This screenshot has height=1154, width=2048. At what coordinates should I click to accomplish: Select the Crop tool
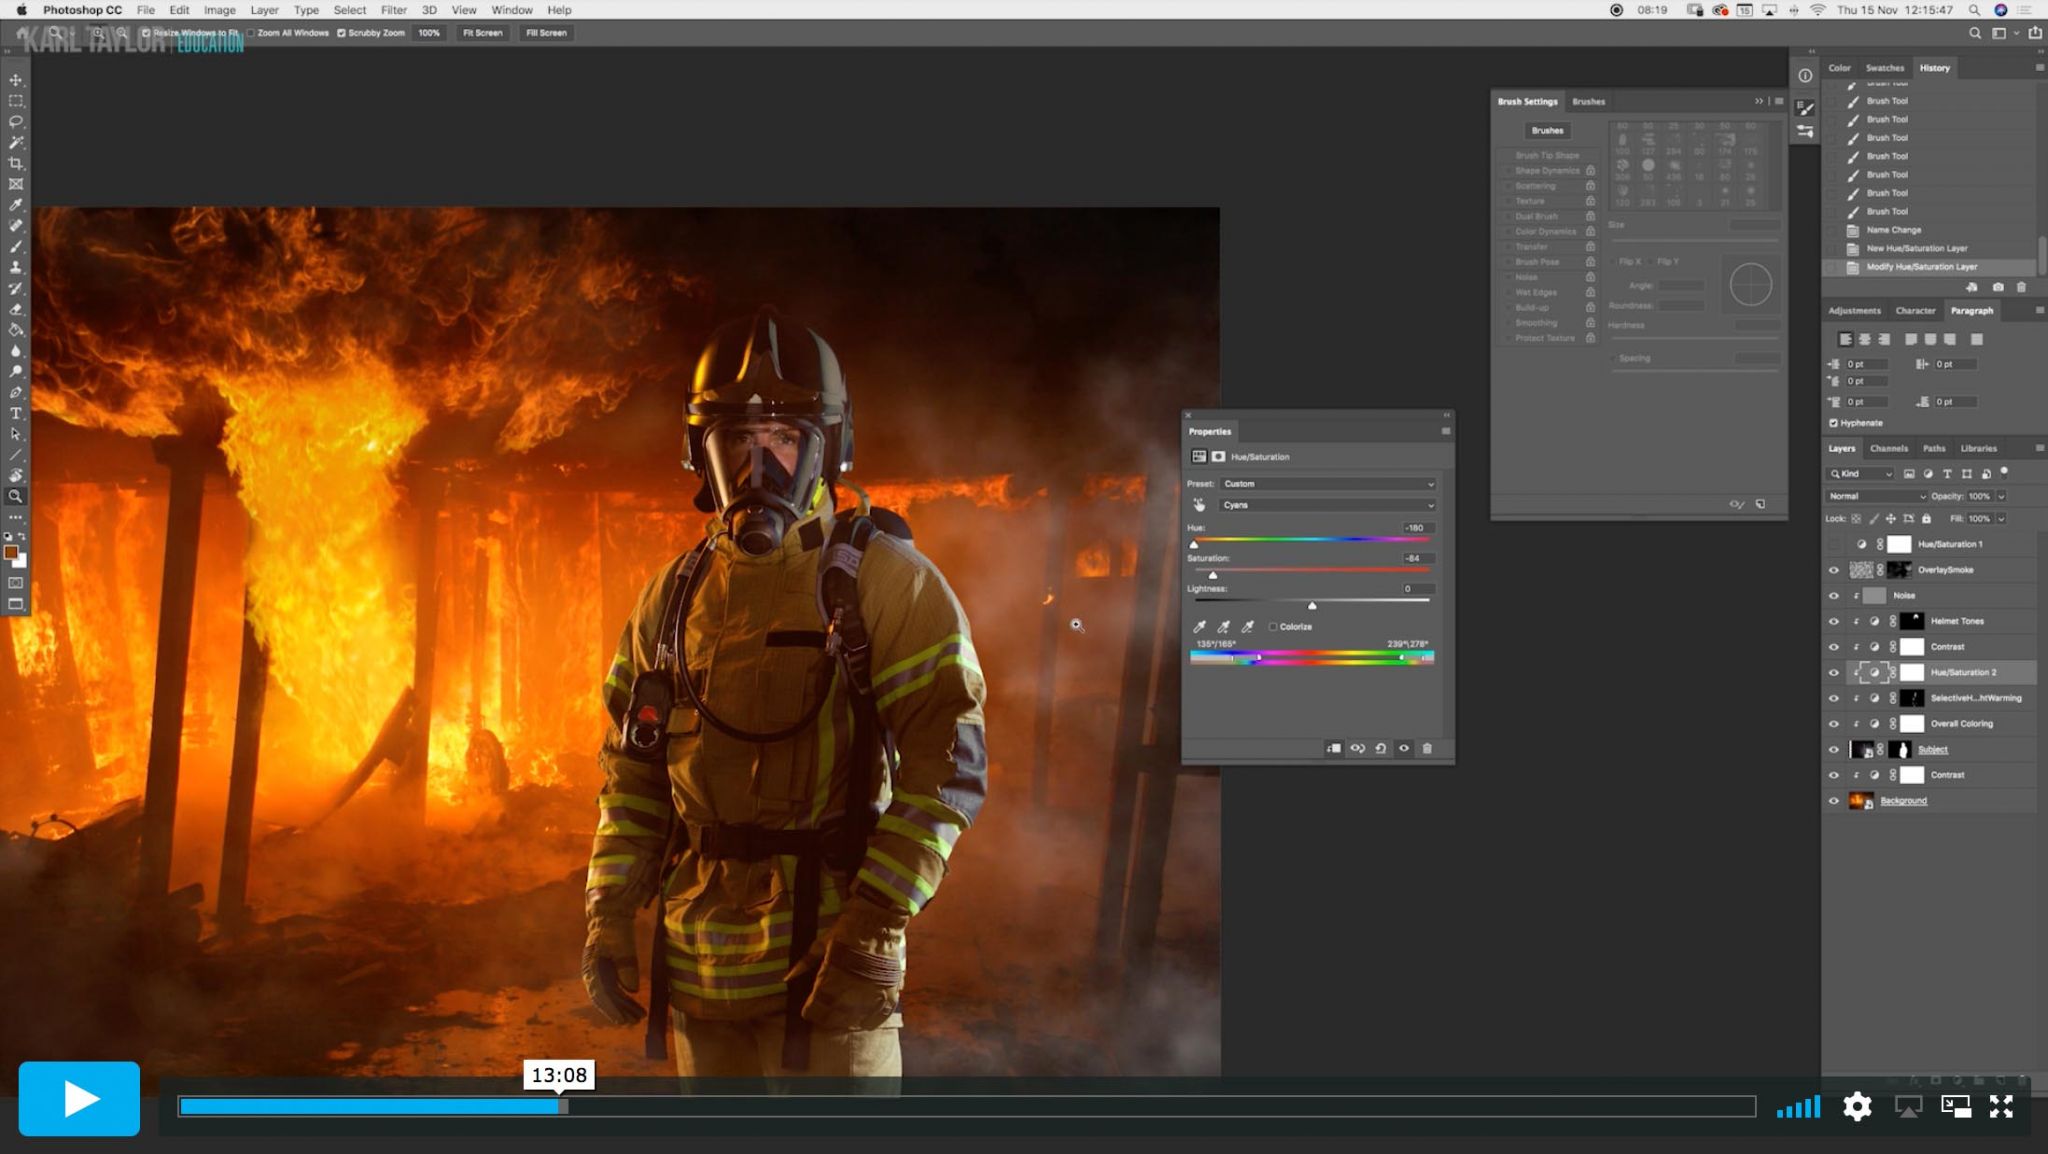click(x=15, y=163)
